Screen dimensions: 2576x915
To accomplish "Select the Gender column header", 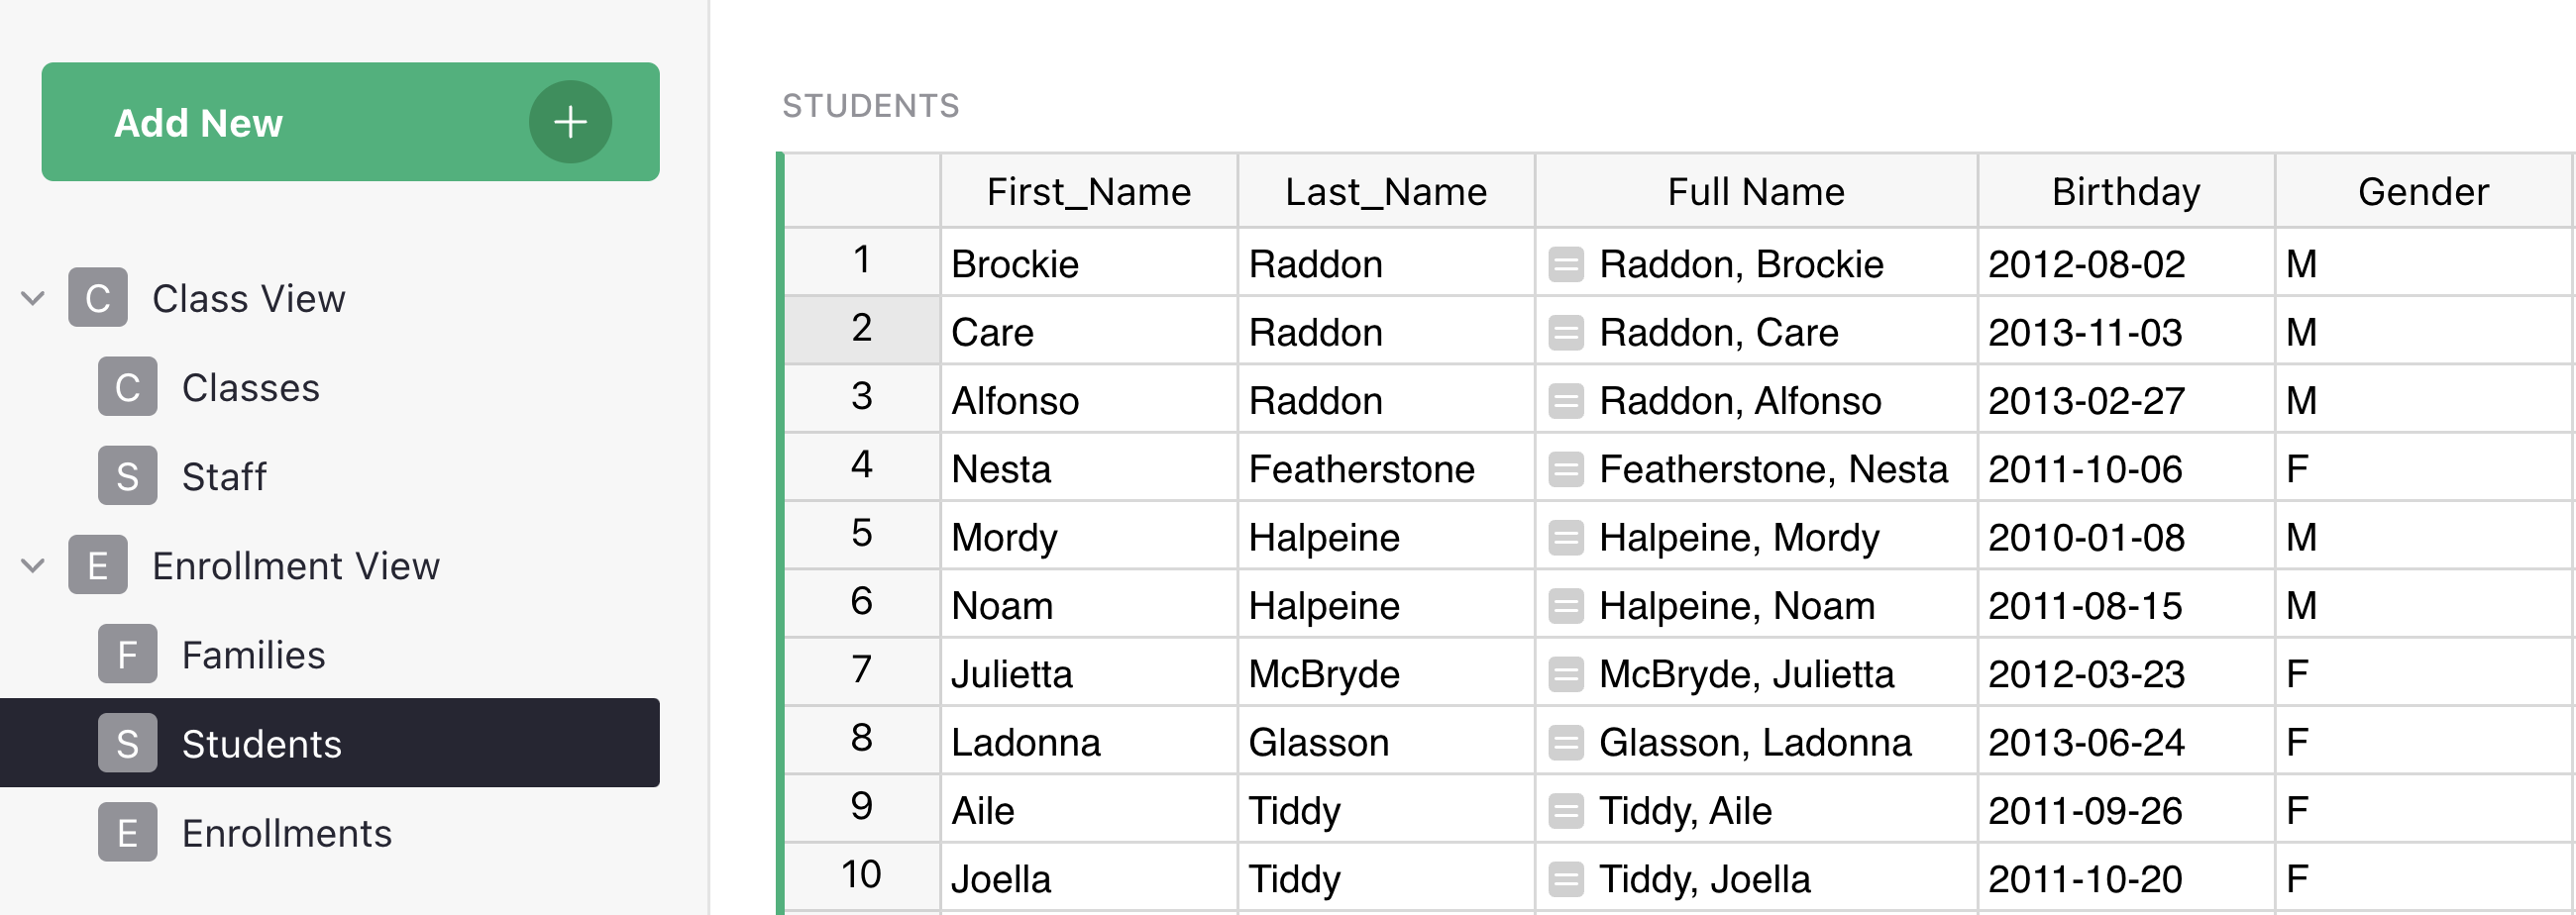I will (2422, 192).
